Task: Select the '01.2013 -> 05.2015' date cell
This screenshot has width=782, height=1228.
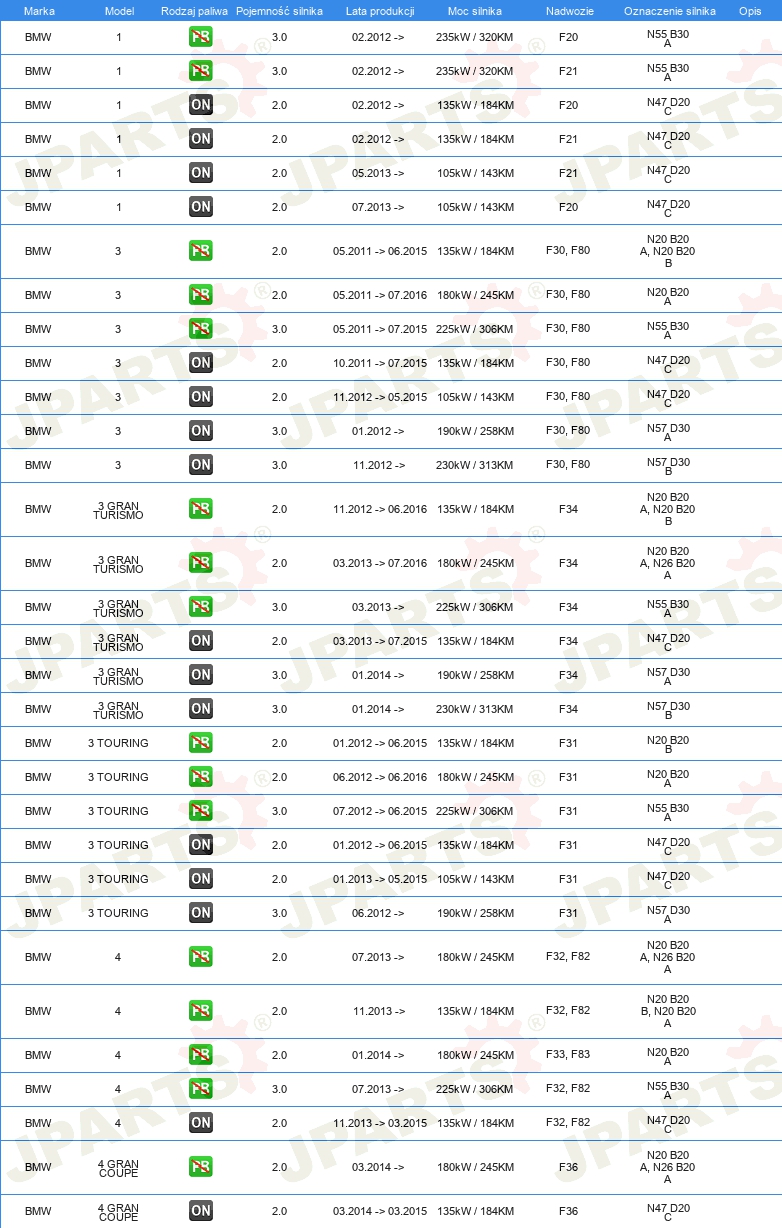Action: coord(380,879)
